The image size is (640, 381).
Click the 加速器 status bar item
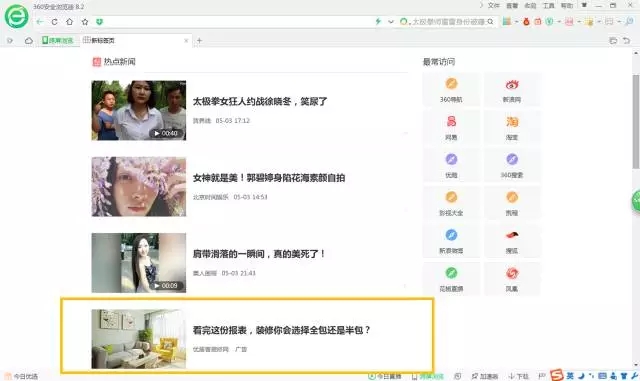pos(484,376)
